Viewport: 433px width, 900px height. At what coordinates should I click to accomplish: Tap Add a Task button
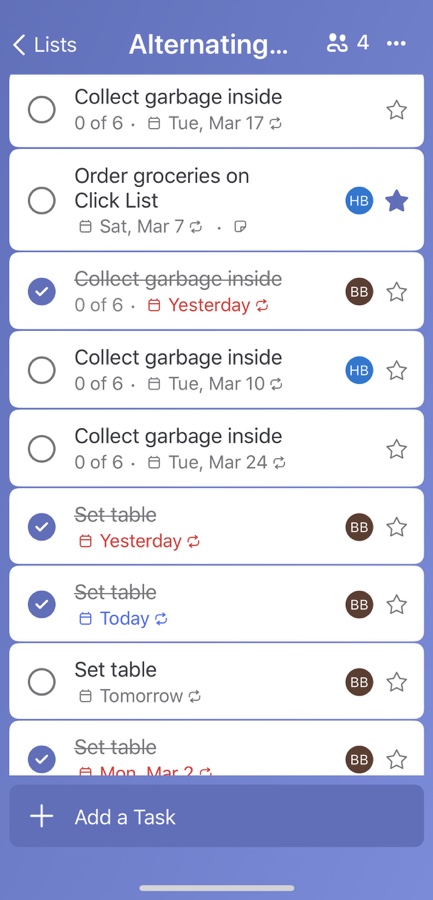[216, 816]
